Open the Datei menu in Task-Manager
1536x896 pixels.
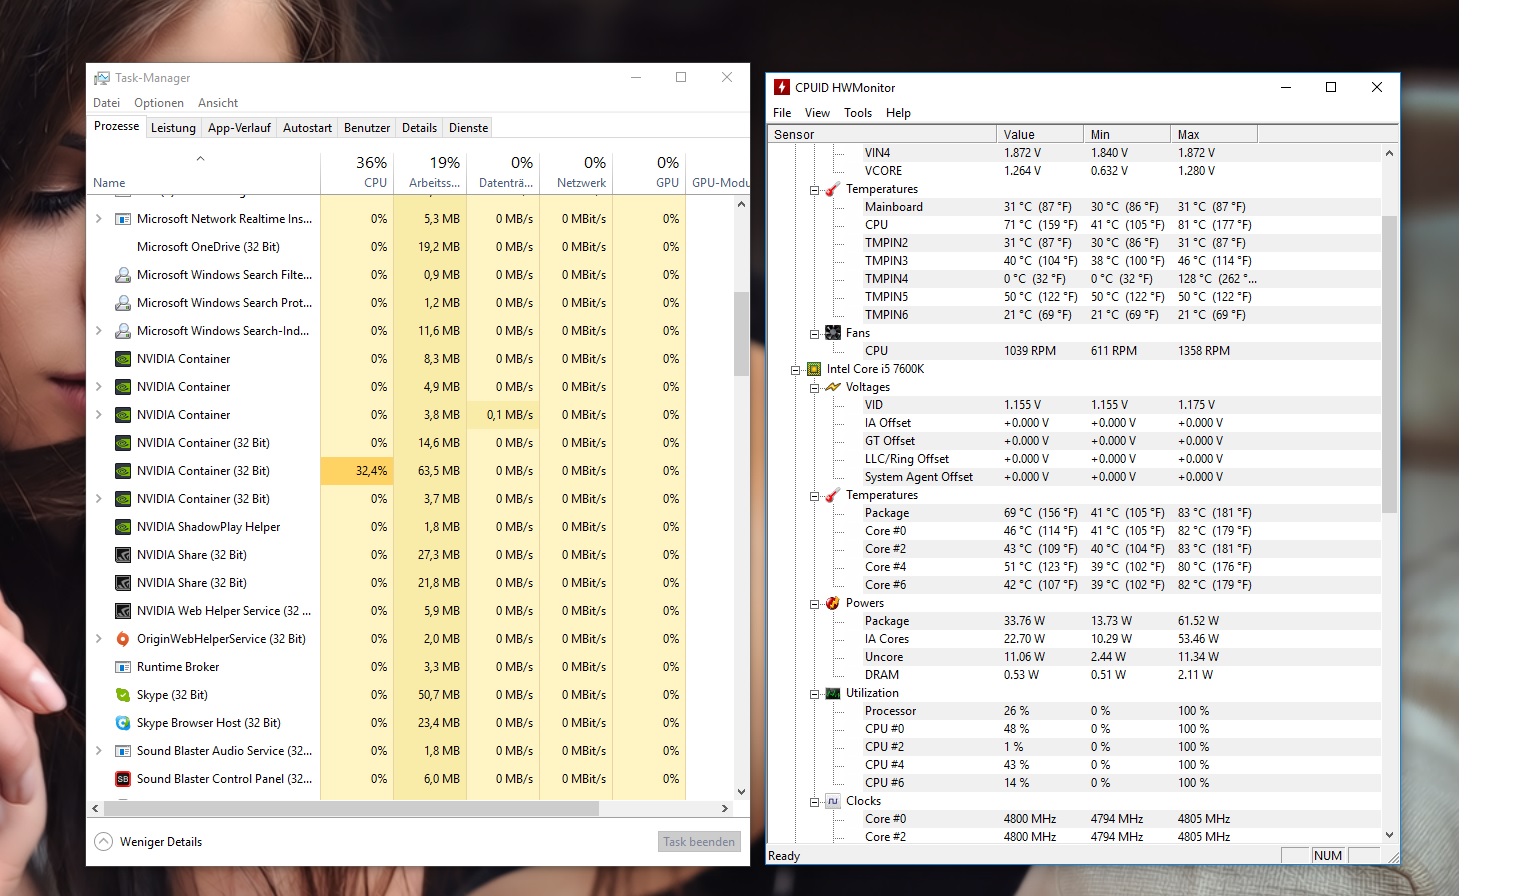(106, 103)
